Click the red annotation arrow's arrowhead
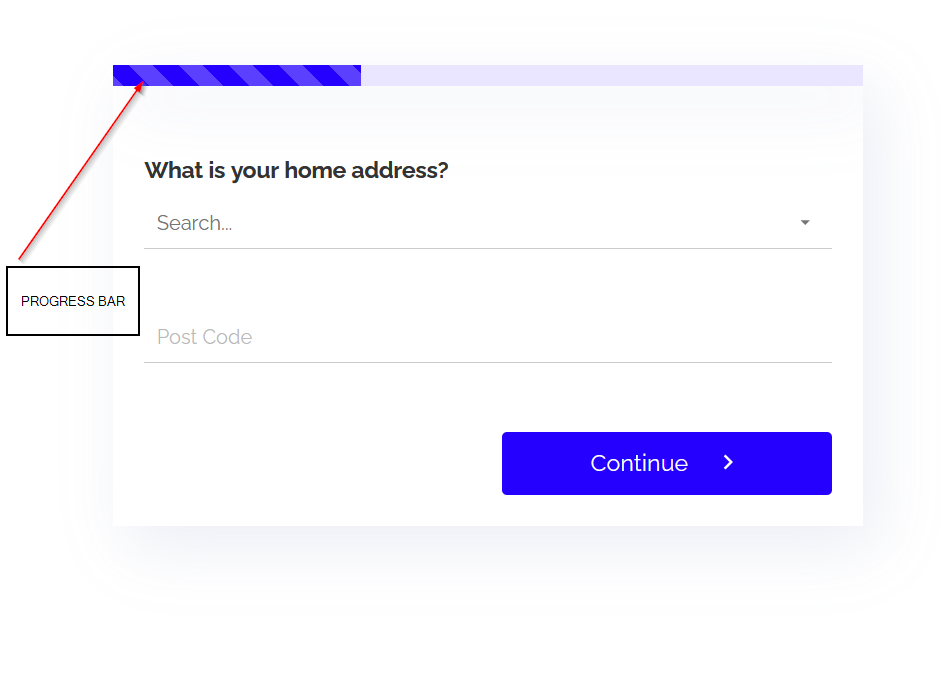The image size is (941, 674). click(x=142, y=87)
